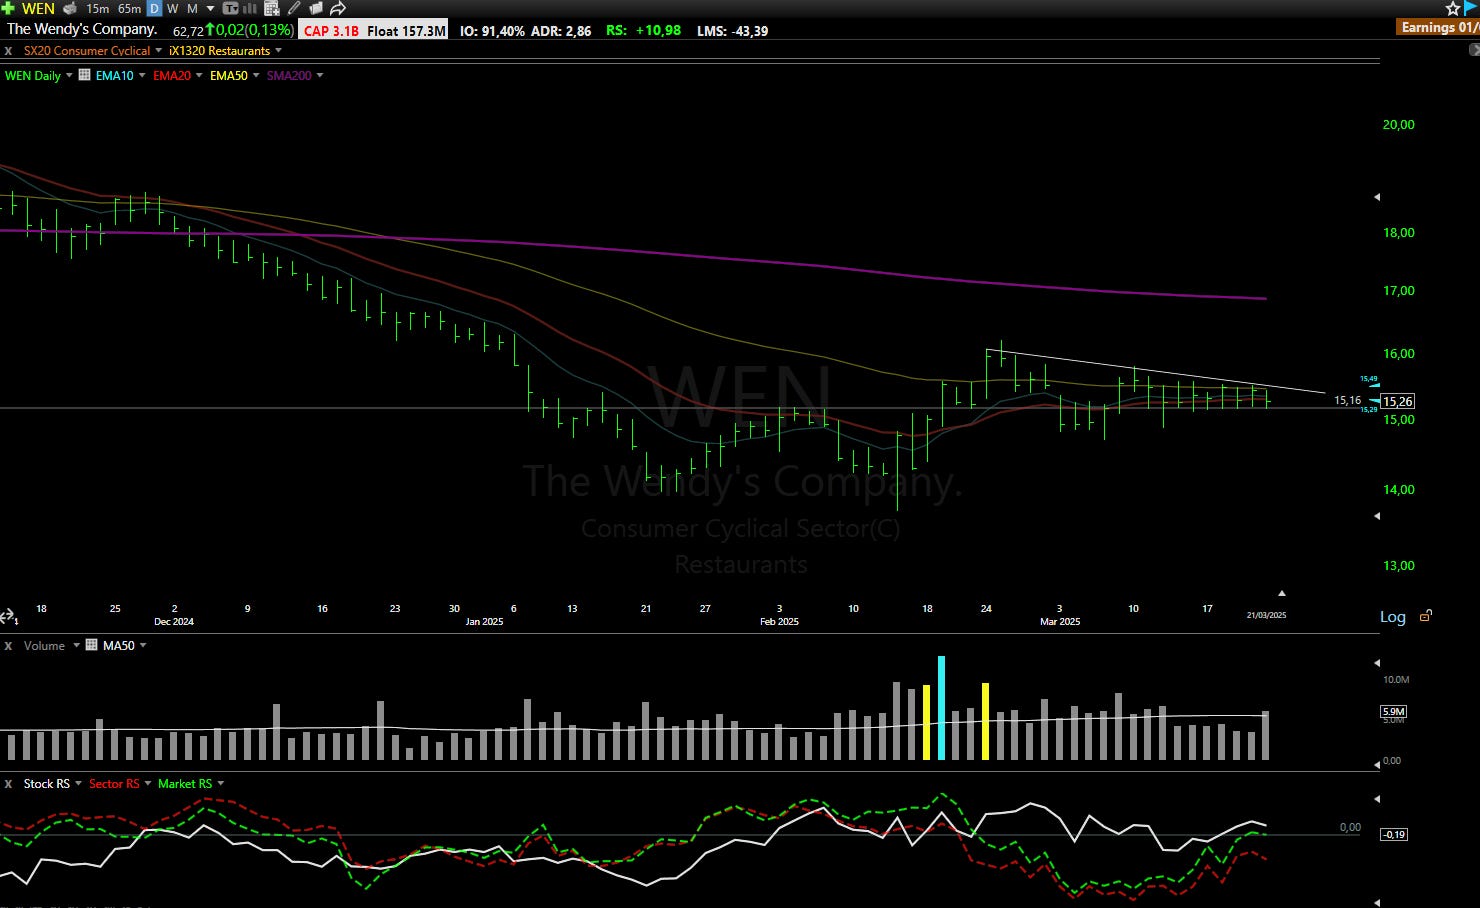The image size is (1480, 908).
Task: Click the -0,19 RS value label
Action: [x=1394, y=834]
